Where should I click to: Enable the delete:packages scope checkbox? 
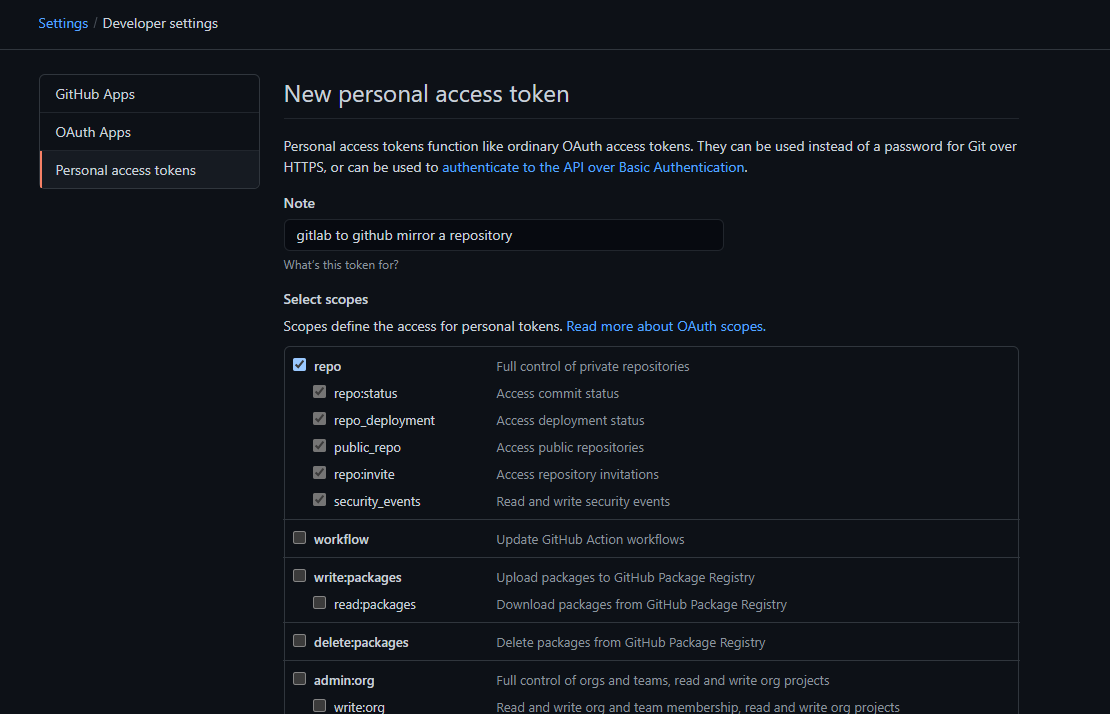[x=299, y=641]
